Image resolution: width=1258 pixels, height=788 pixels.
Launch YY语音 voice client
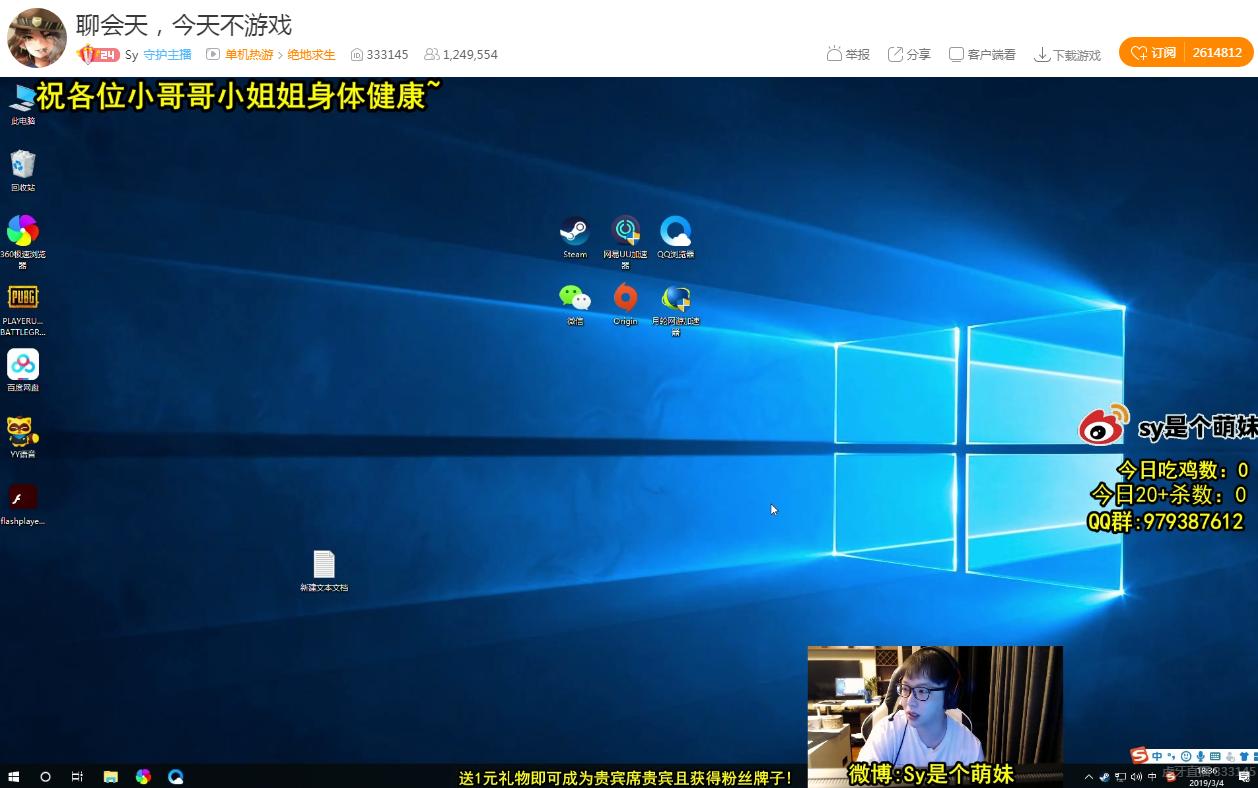click(x=23, y=432)
